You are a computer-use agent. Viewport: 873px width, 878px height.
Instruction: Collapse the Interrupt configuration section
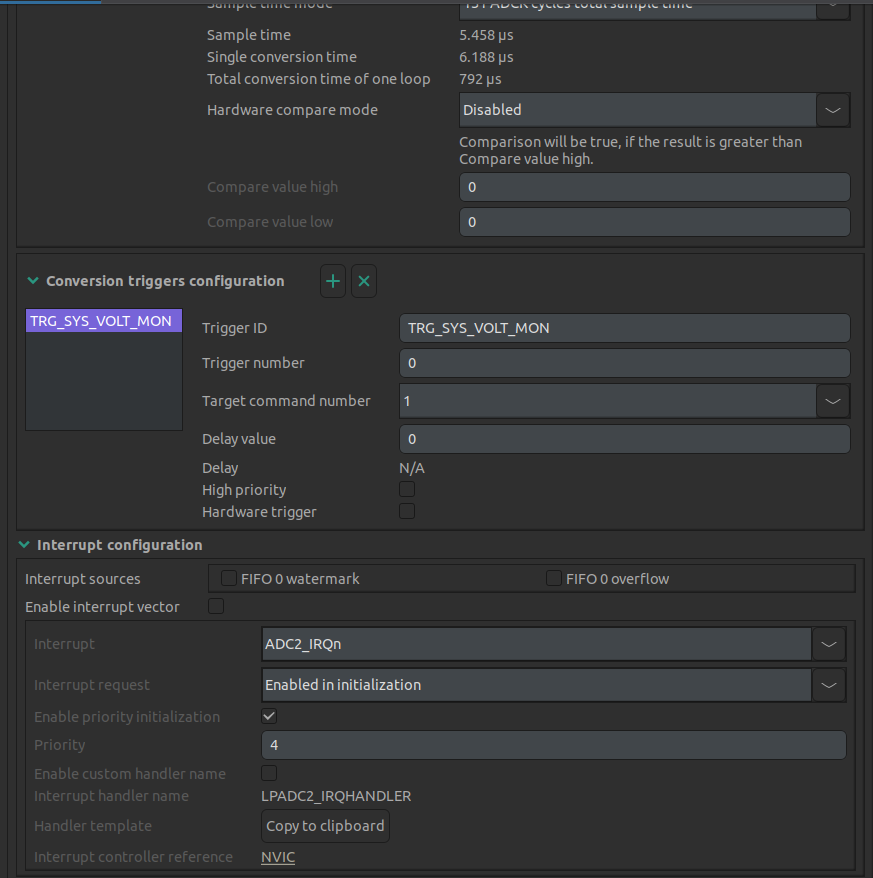tap(24, 545)
